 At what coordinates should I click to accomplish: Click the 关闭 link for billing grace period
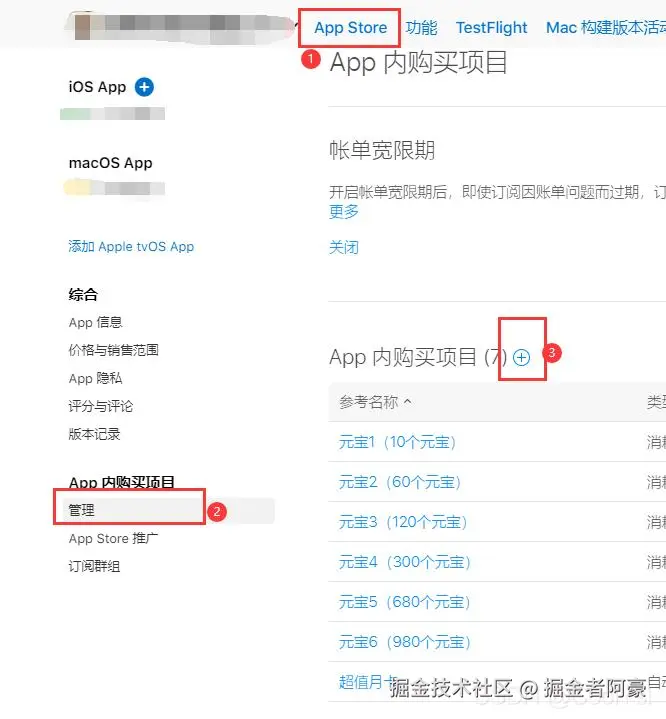click(344, 248)
